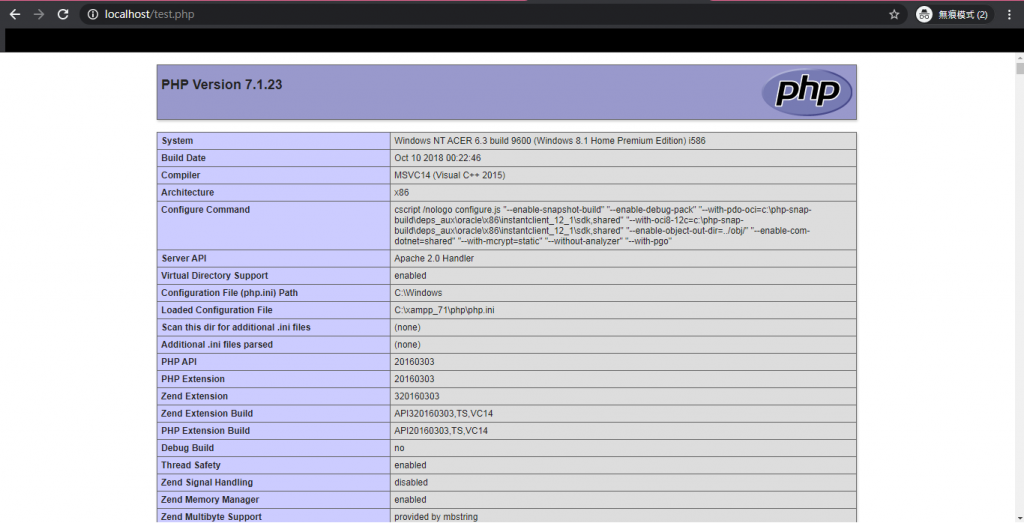Viewport: 1024px width, 523px height.
Task: Click the Thread Safety label
Action: point(191,465)
